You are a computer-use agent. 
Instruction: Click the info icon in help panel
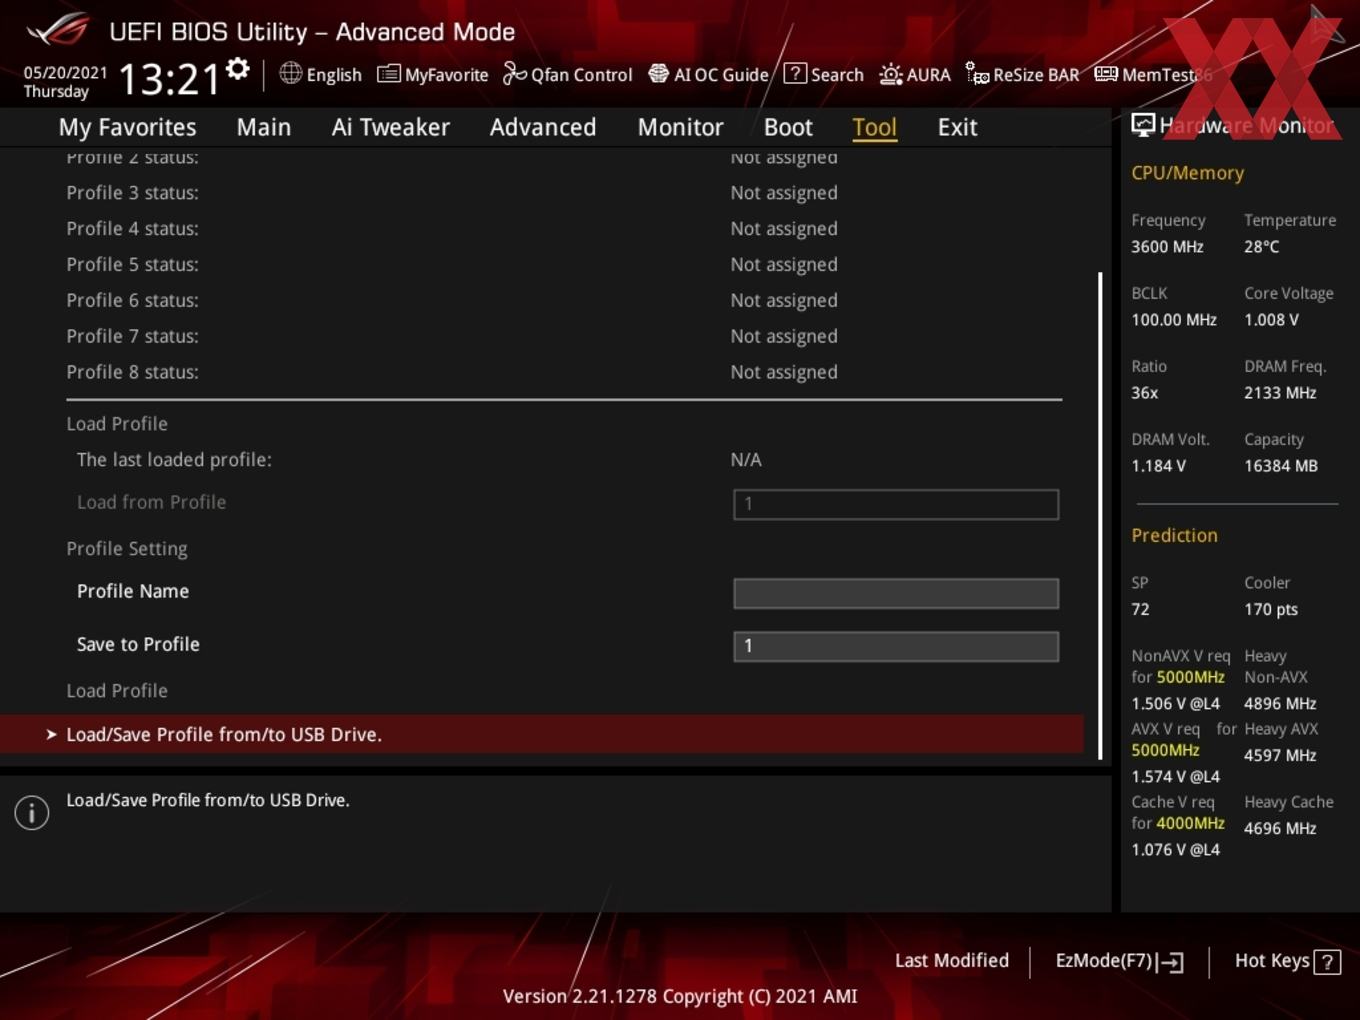tap(32, 812)
